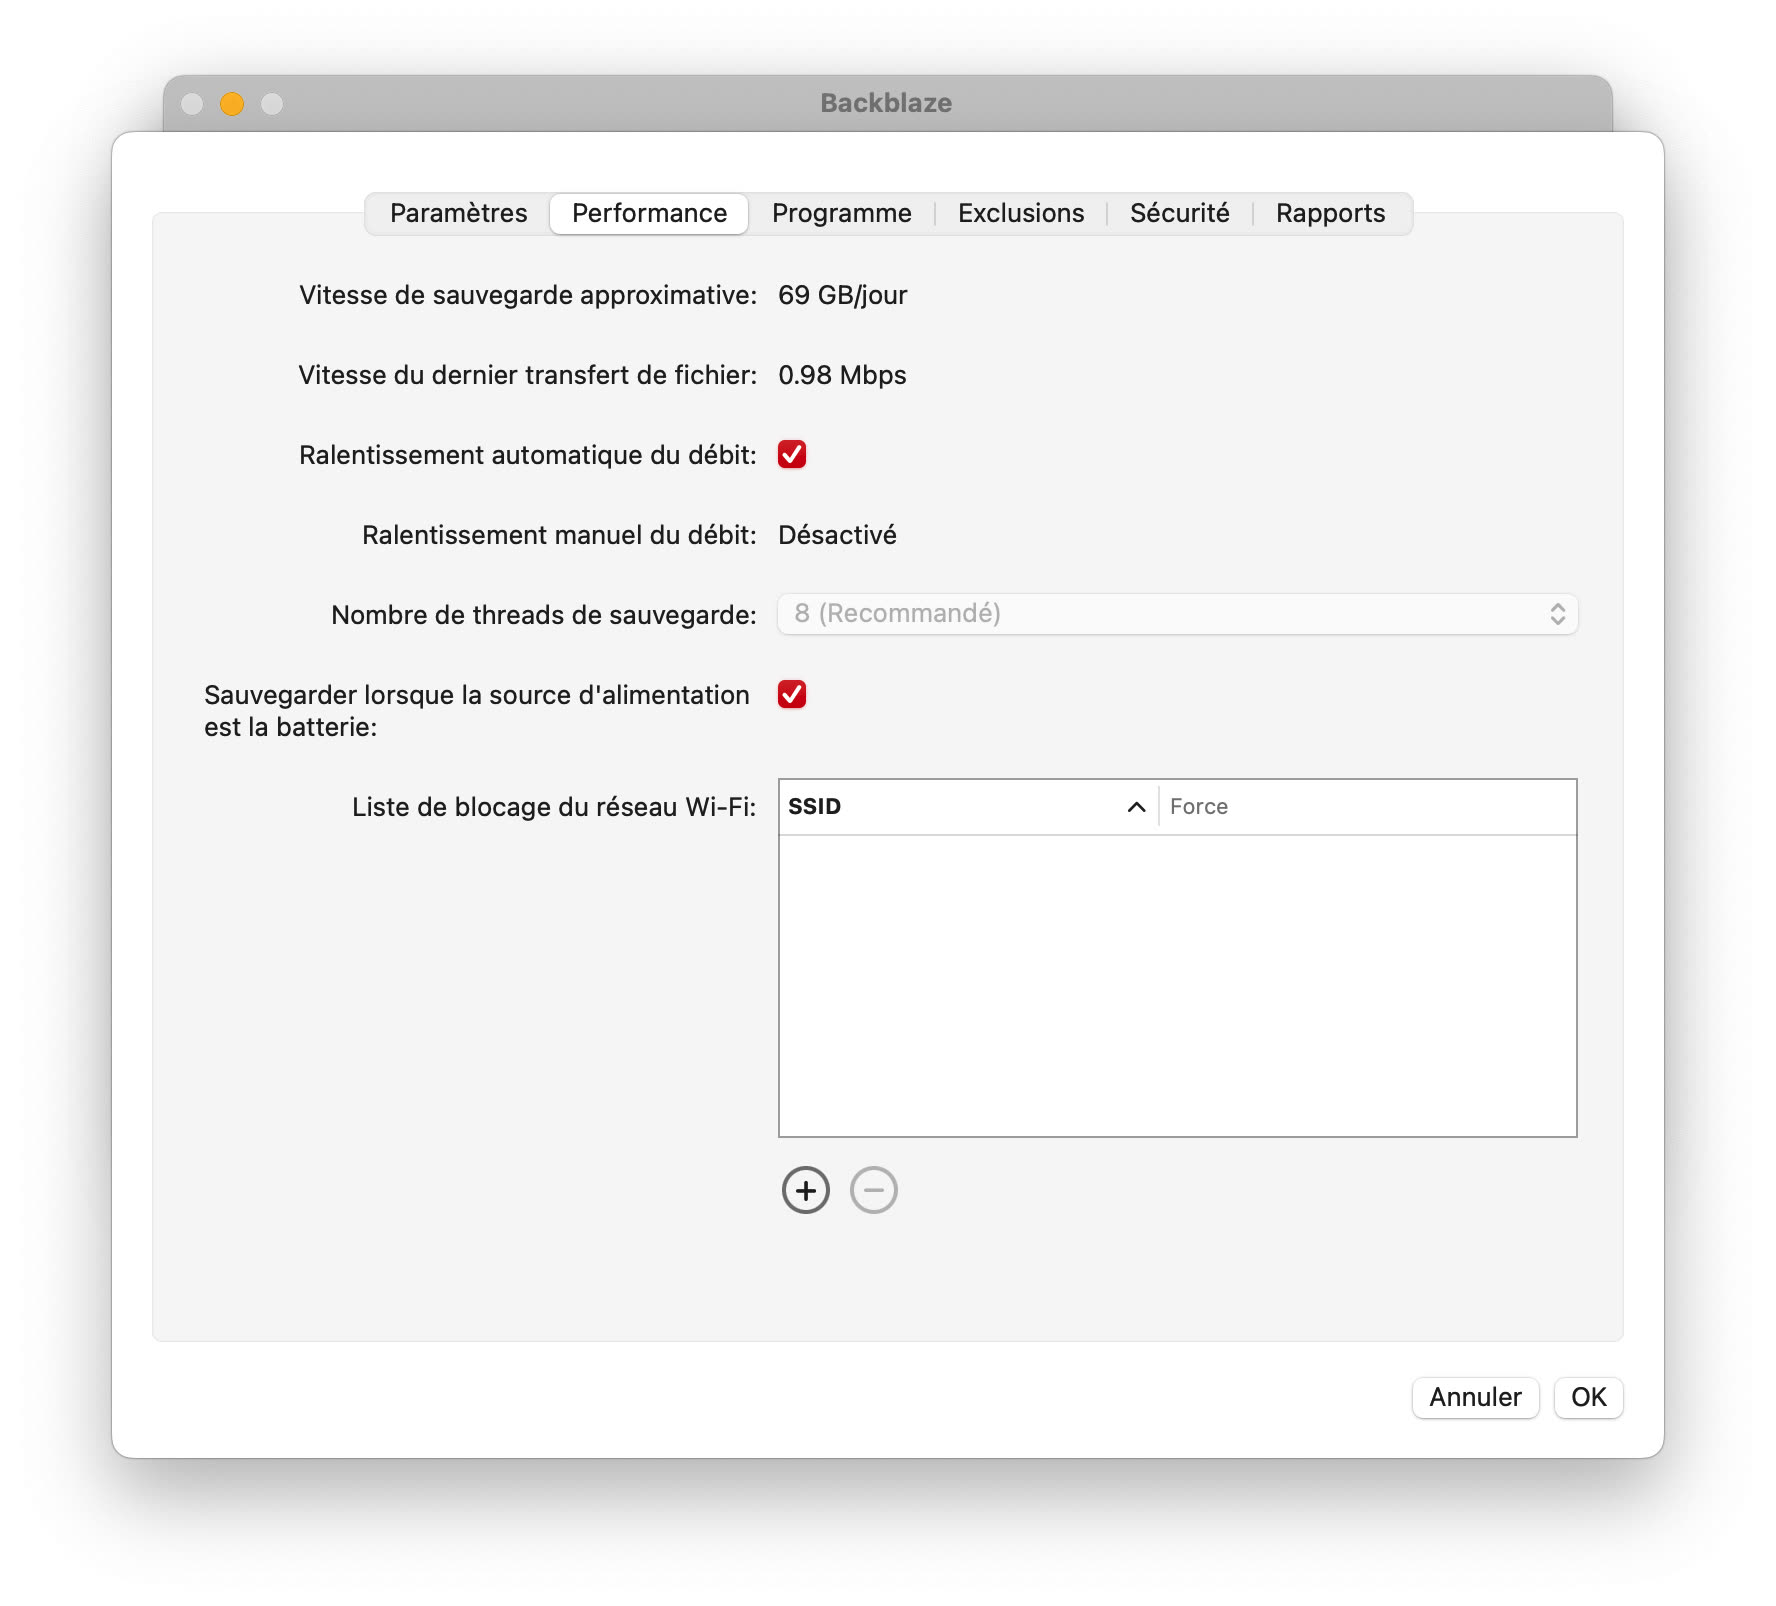Click the Ralentissement manuel du débit label
This screenshot has width=1776, height=1606.
(559, 535)
